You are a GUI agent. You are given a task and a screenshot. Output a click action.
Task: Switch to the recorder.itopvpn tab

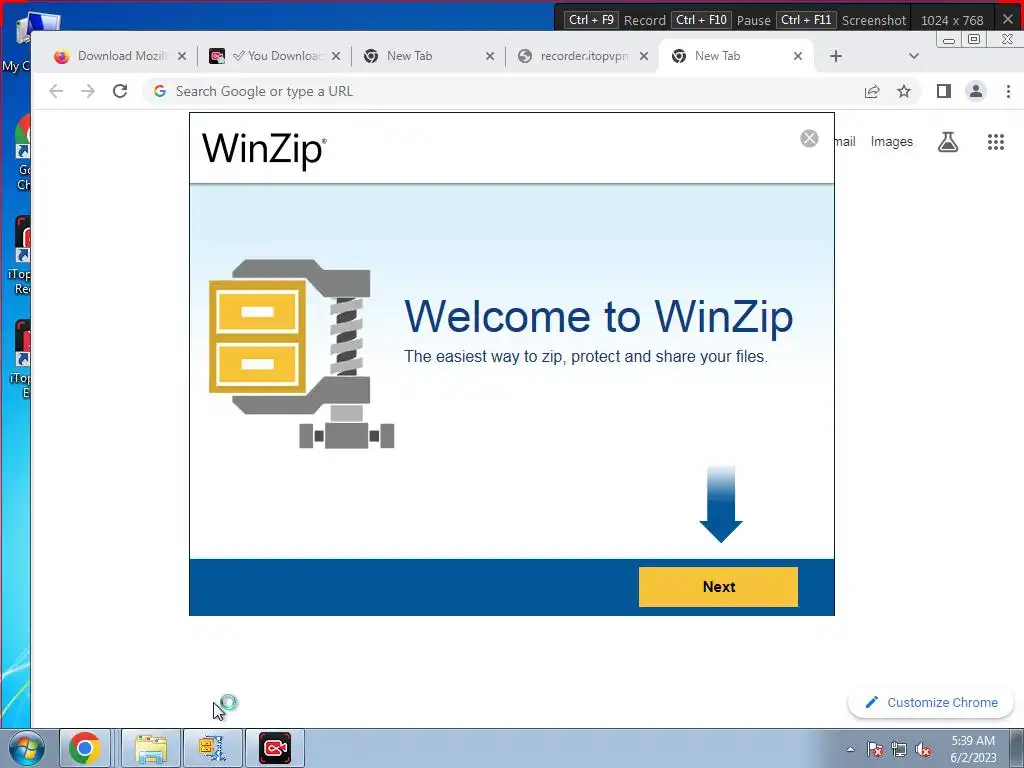click(583, 56)
